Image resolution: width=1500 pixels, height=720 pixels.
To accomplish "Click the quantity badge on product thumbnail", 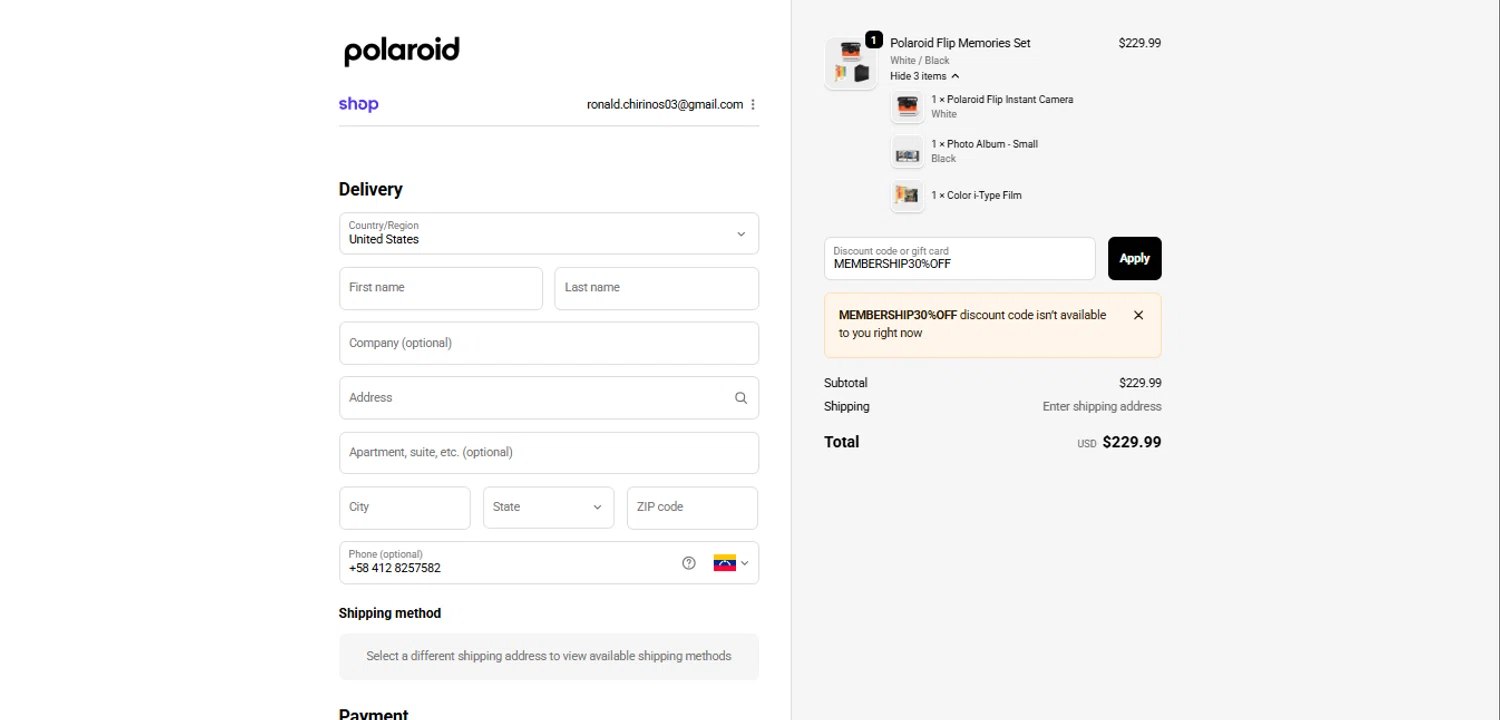I will (x=874, y=40).
